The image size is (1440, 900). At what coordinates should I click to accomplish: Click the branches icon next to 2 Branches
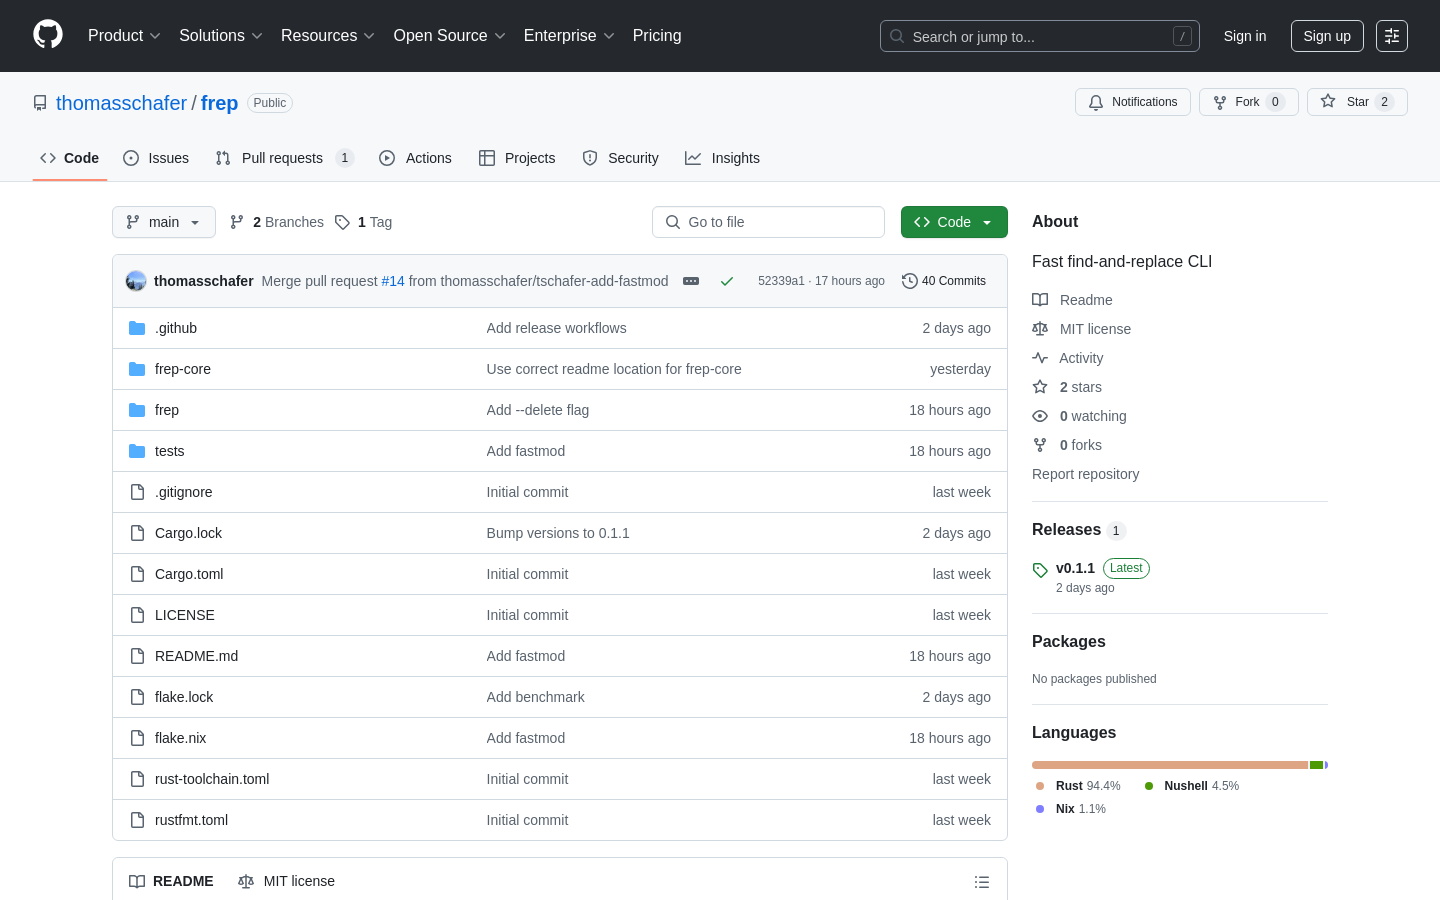[x=237, y=222]
